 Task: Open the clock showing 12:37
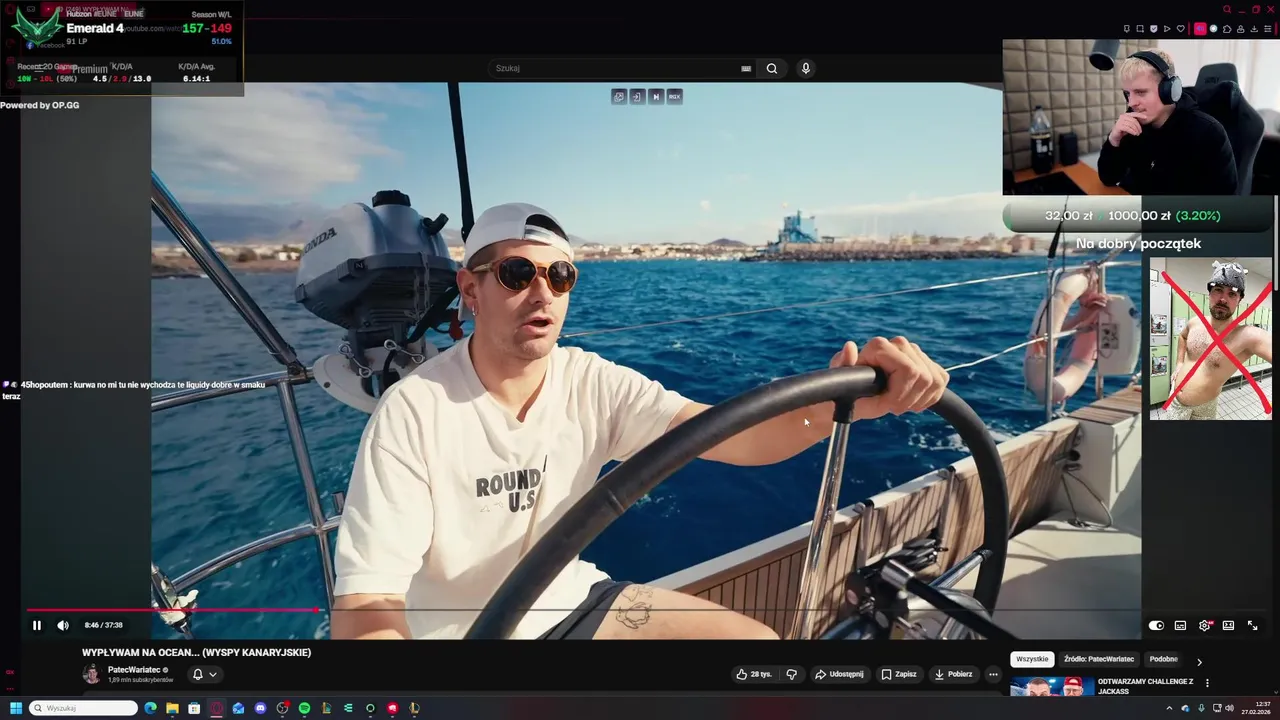pyautogui.click(x=1257, y=708)
